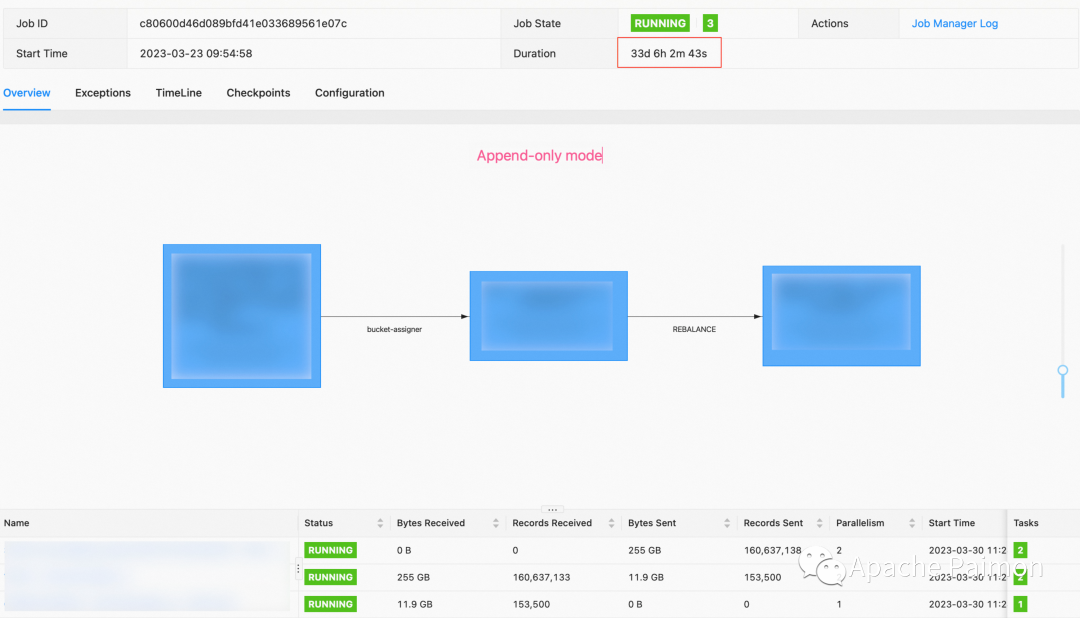The height and width of the screenshot is (618, 1080).
Task: Switch to the Exceptions tab
Action: (x=103, y=93)
